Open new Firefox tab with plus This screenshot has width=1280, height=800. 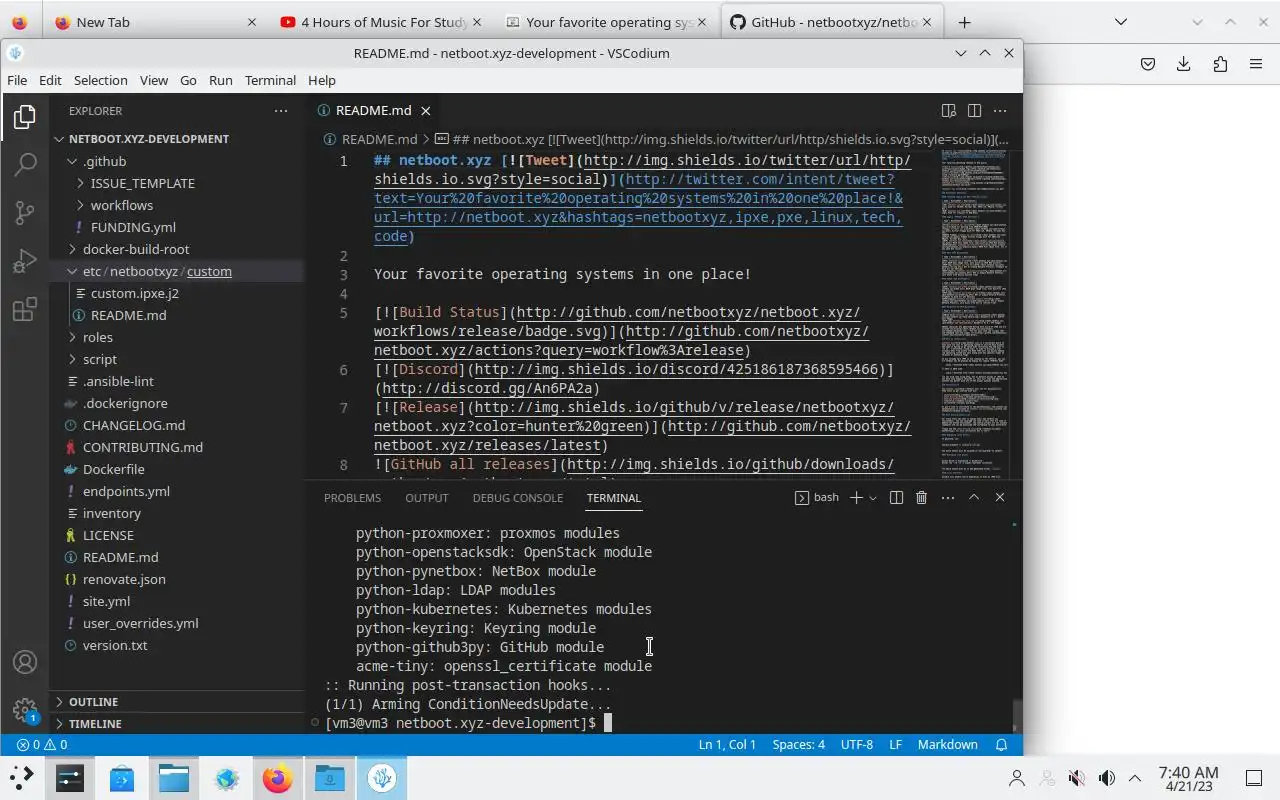964,22
